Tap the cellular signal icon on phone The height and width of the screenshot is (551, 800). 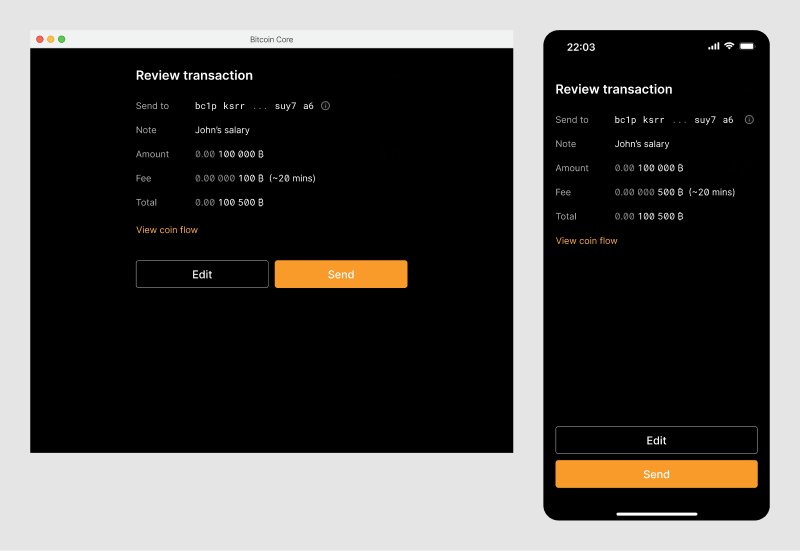[x=714, y=46]
